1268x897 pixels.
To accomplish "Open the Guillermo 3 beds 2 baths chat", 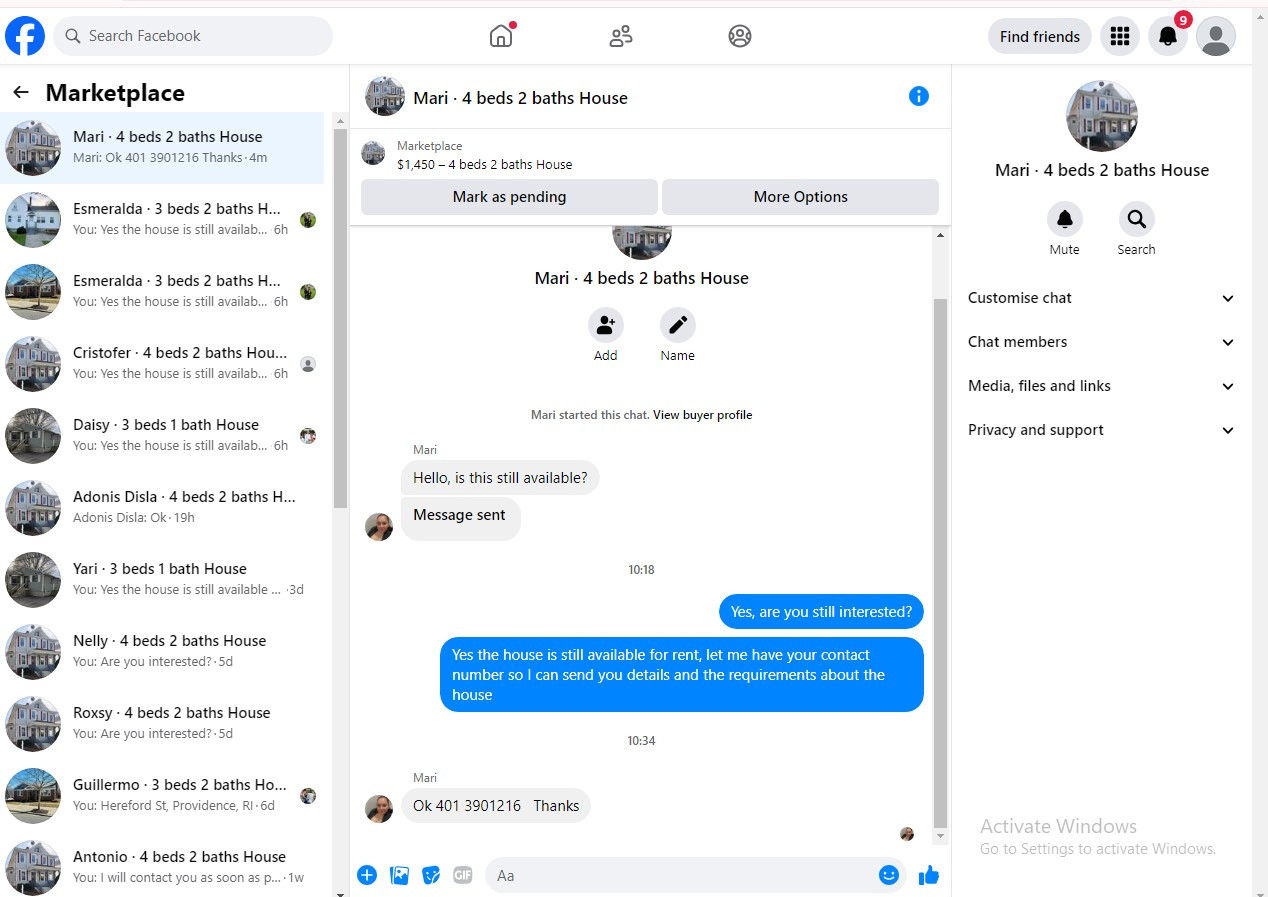I will coord(162,796).
